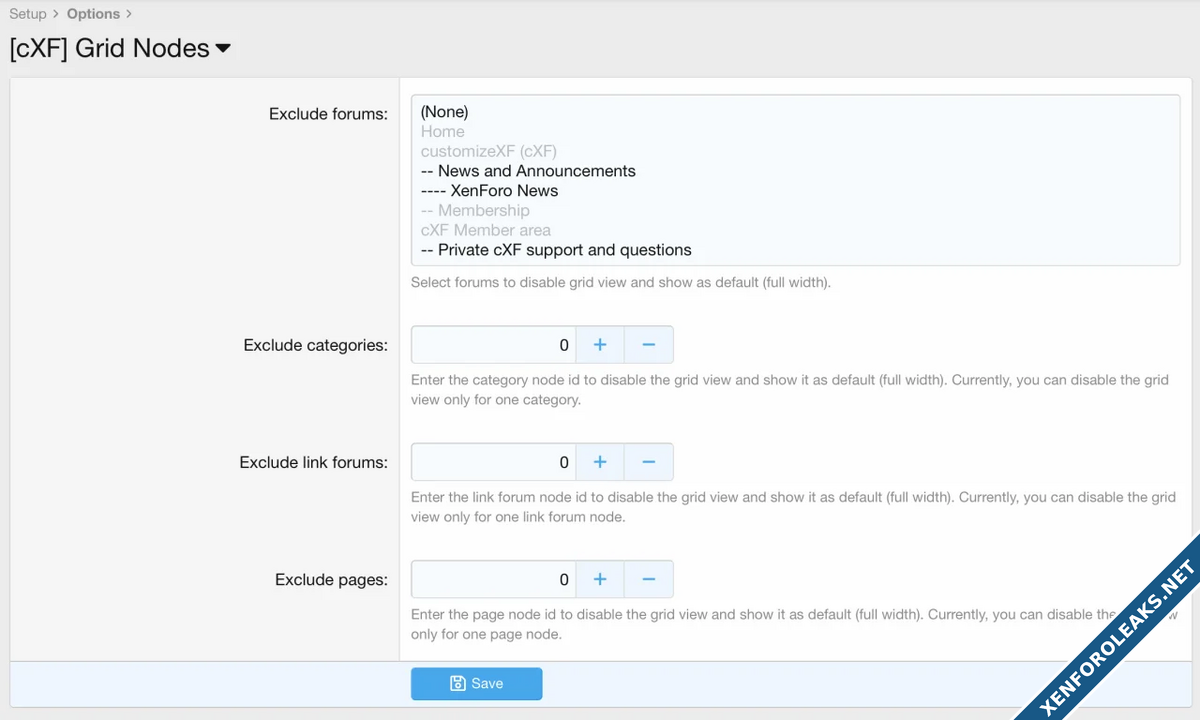Decrease the Exclude link forums value

point(648,462)
